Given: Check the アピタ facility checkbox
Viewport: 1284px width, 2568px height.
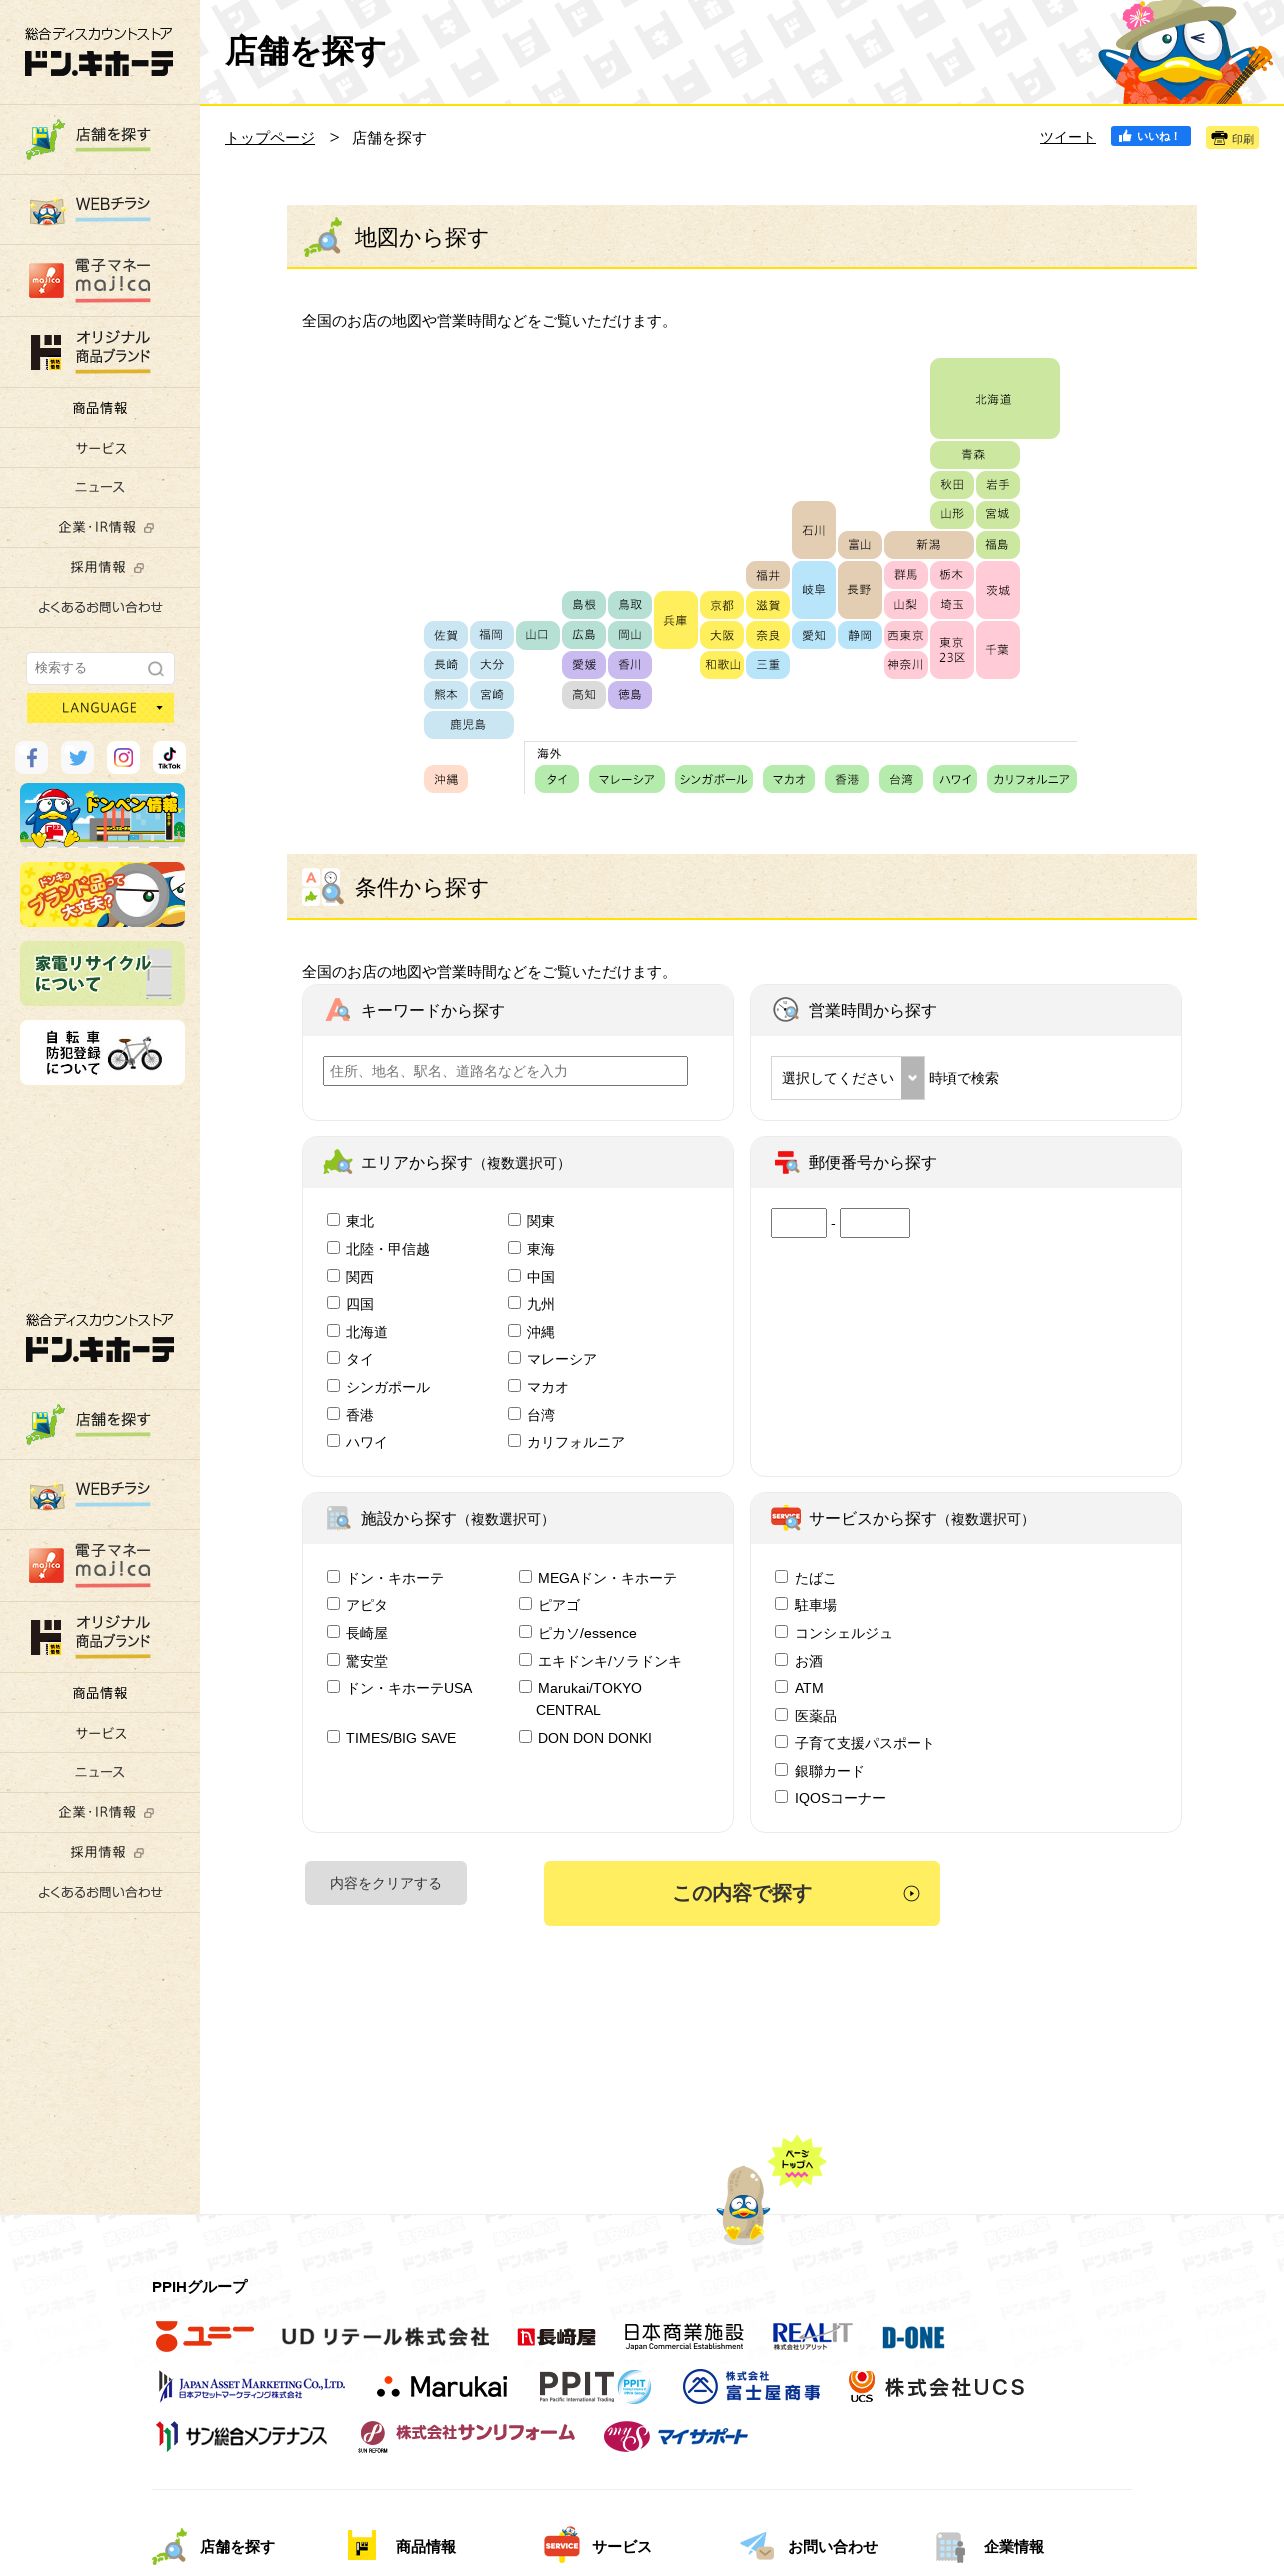Looking at the screenshot, I should coord(333,1604).
